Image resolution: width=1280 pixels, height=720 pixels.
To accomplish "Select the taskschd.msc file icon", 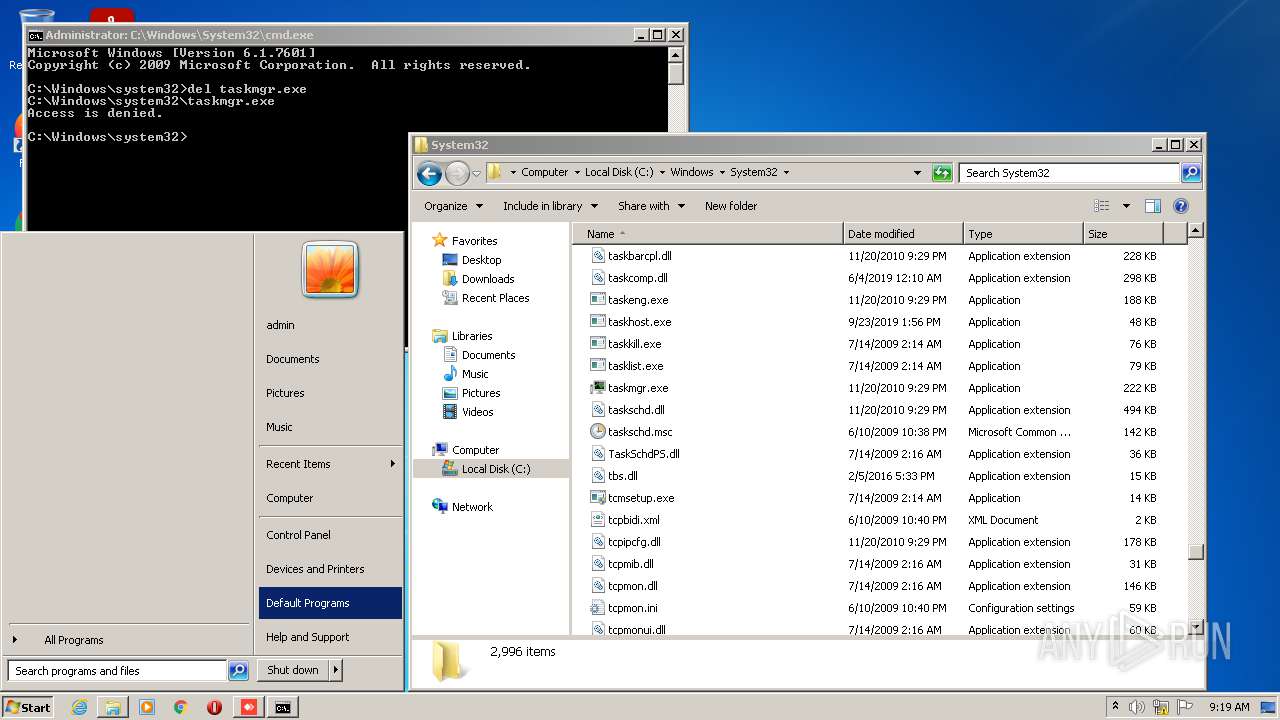I will [598, 432].
